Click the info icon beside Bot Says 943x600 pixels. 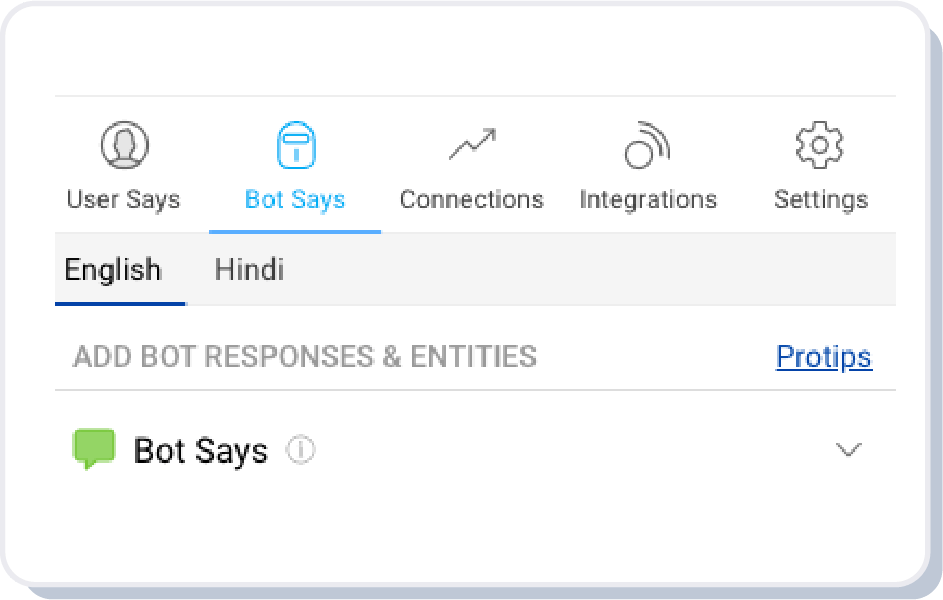[x=300, y=451]
